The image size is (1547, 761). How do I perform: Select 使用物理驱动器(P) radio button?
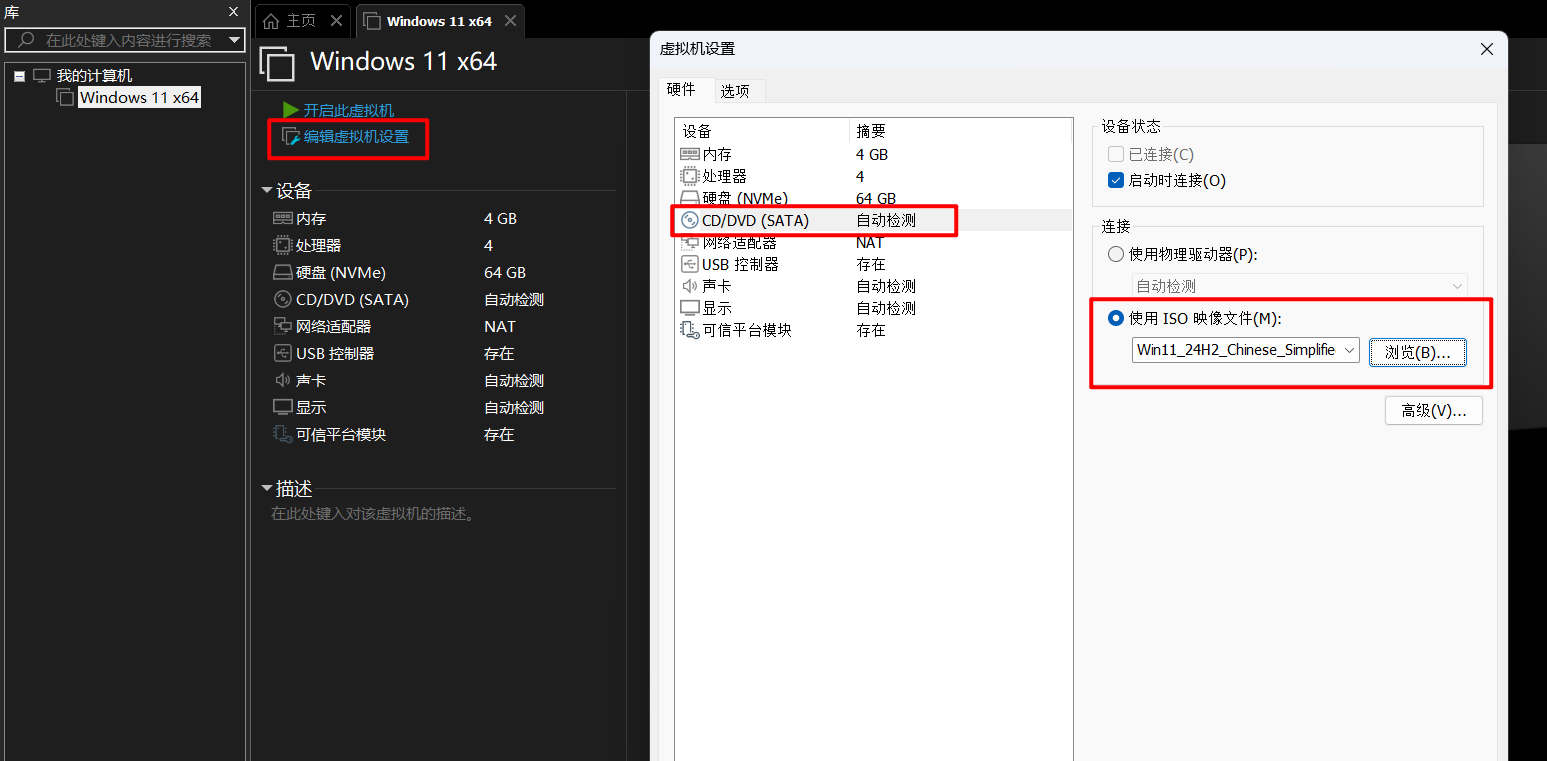1116,254
